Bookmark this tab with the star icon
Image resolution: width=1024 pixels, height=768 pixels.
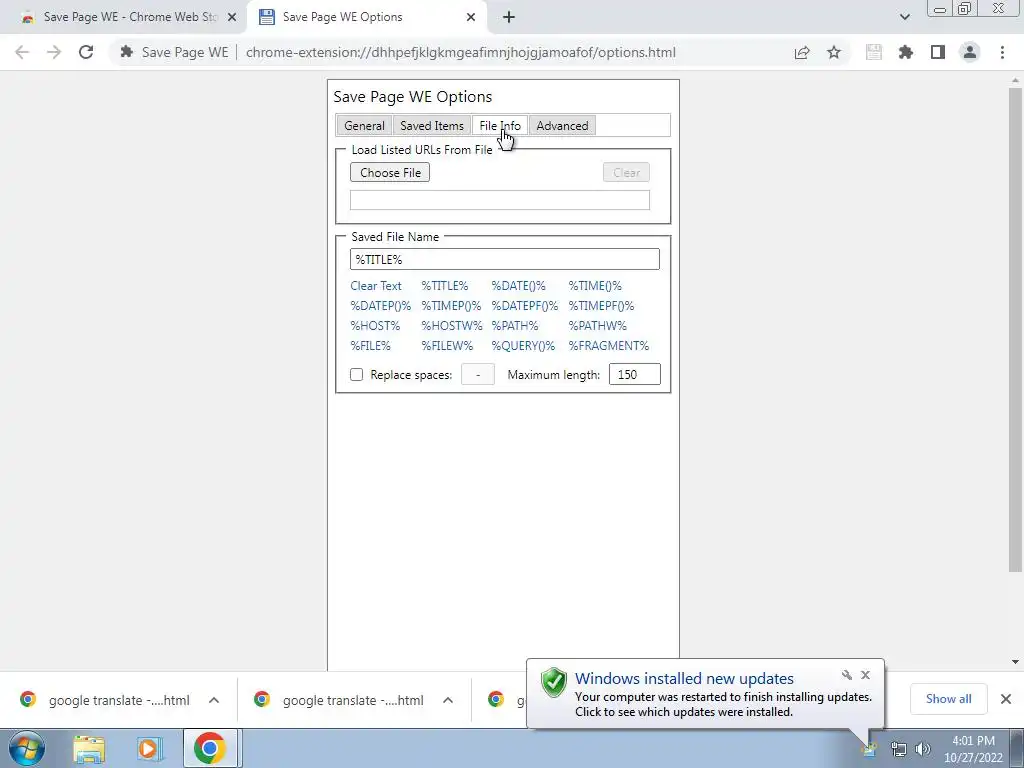tap(834, 52)
